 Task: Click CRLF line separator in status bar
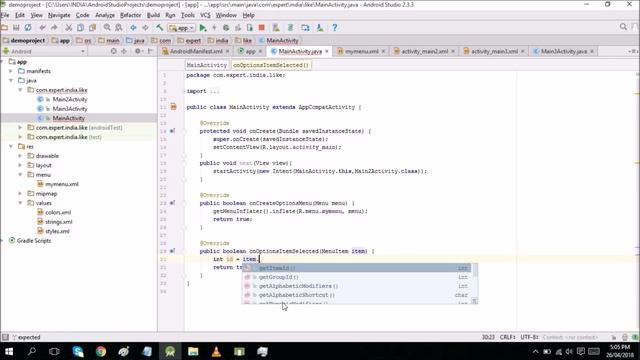[508, 337]
